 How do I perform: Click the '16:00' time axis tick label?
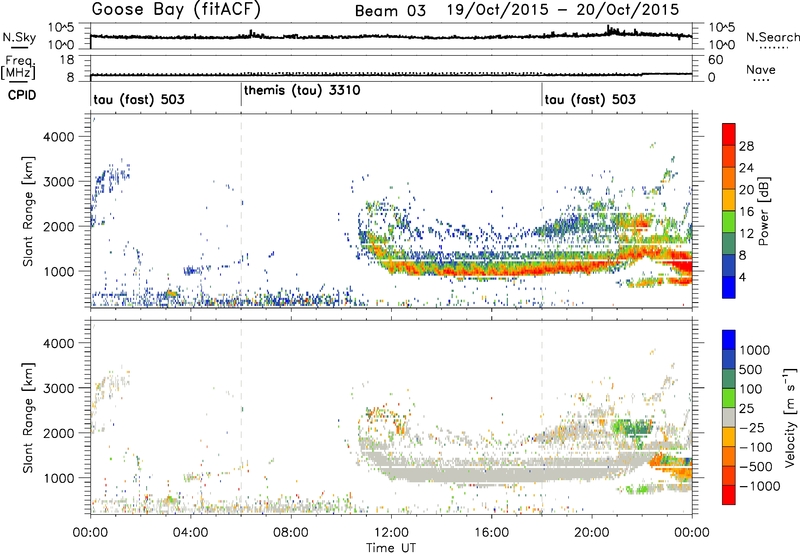pyautogui.click(x=491, y=533)
